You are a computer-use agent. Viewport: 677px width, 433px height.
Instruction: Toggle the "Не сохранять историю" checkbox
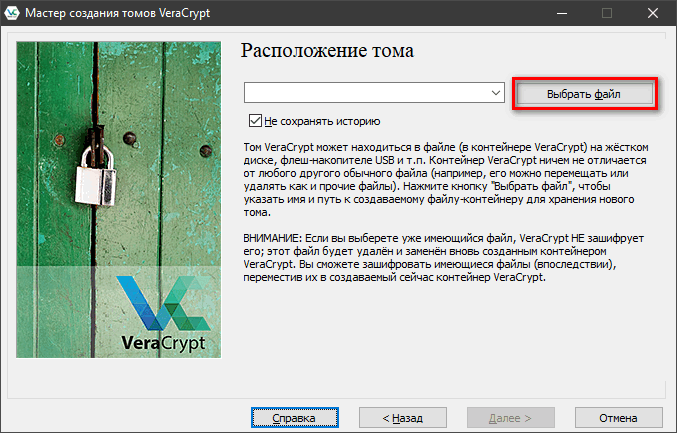tap(255, 121)
